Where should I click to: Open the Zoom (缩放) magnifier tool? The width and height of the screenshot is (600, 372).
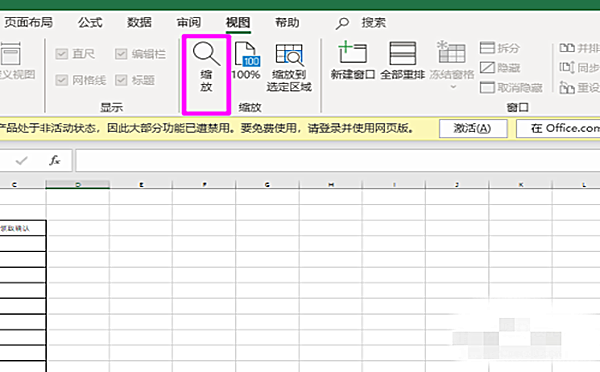206,67
